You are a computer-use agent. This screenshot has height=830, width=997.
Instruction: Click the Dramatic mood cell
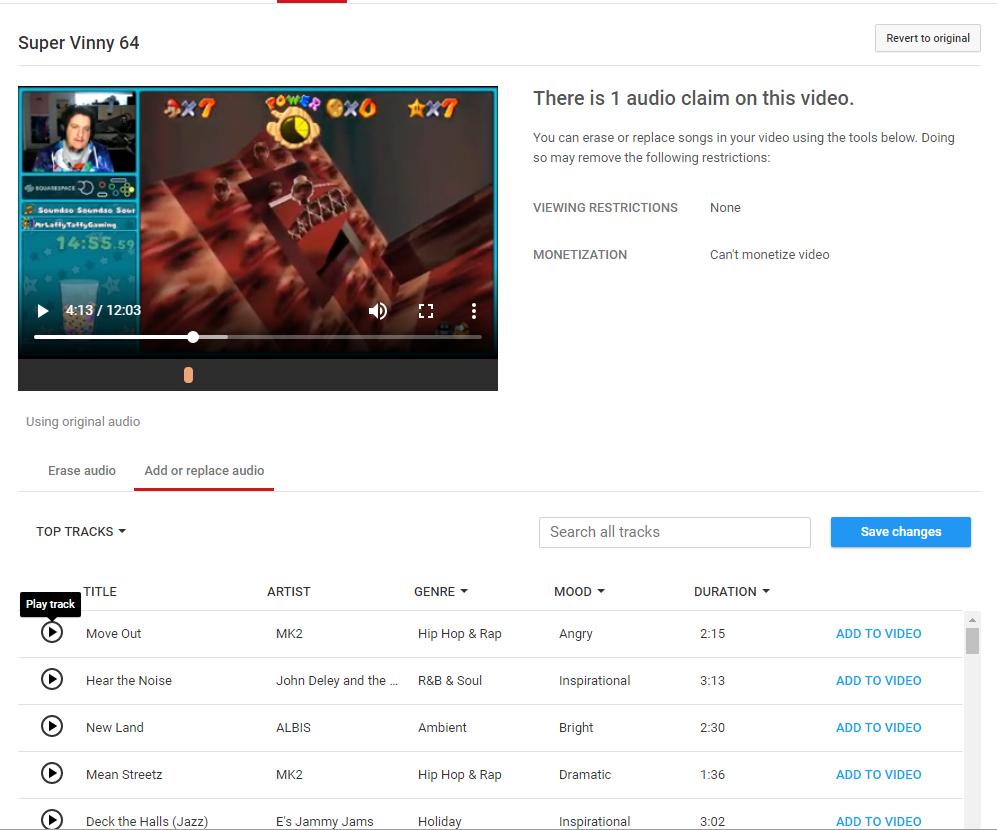tap(584, 775)
